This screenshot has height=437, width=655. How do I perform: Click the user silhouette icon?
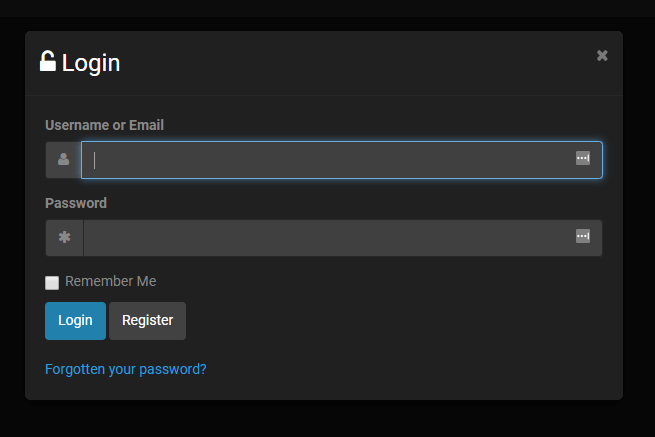[x=64, y=160]
